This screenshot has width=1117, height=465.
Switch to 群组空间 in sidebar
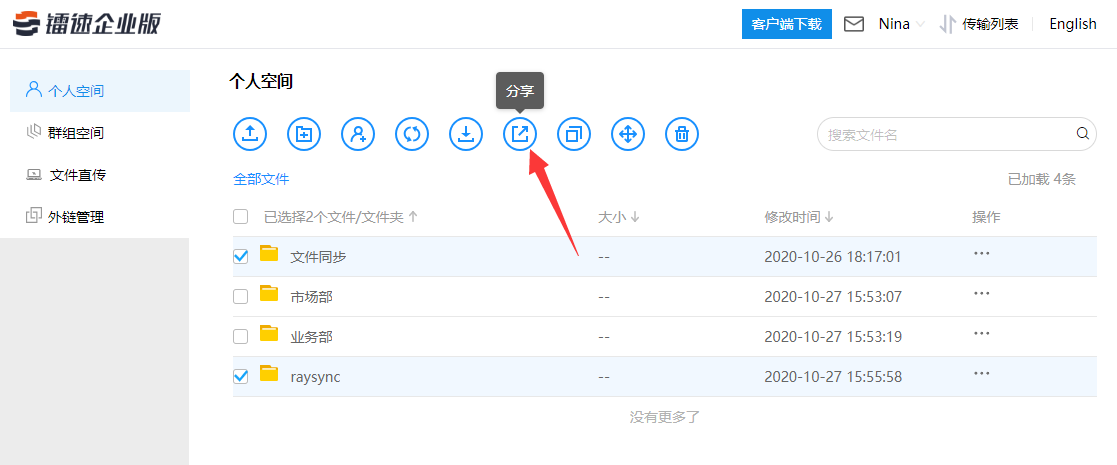76,133
